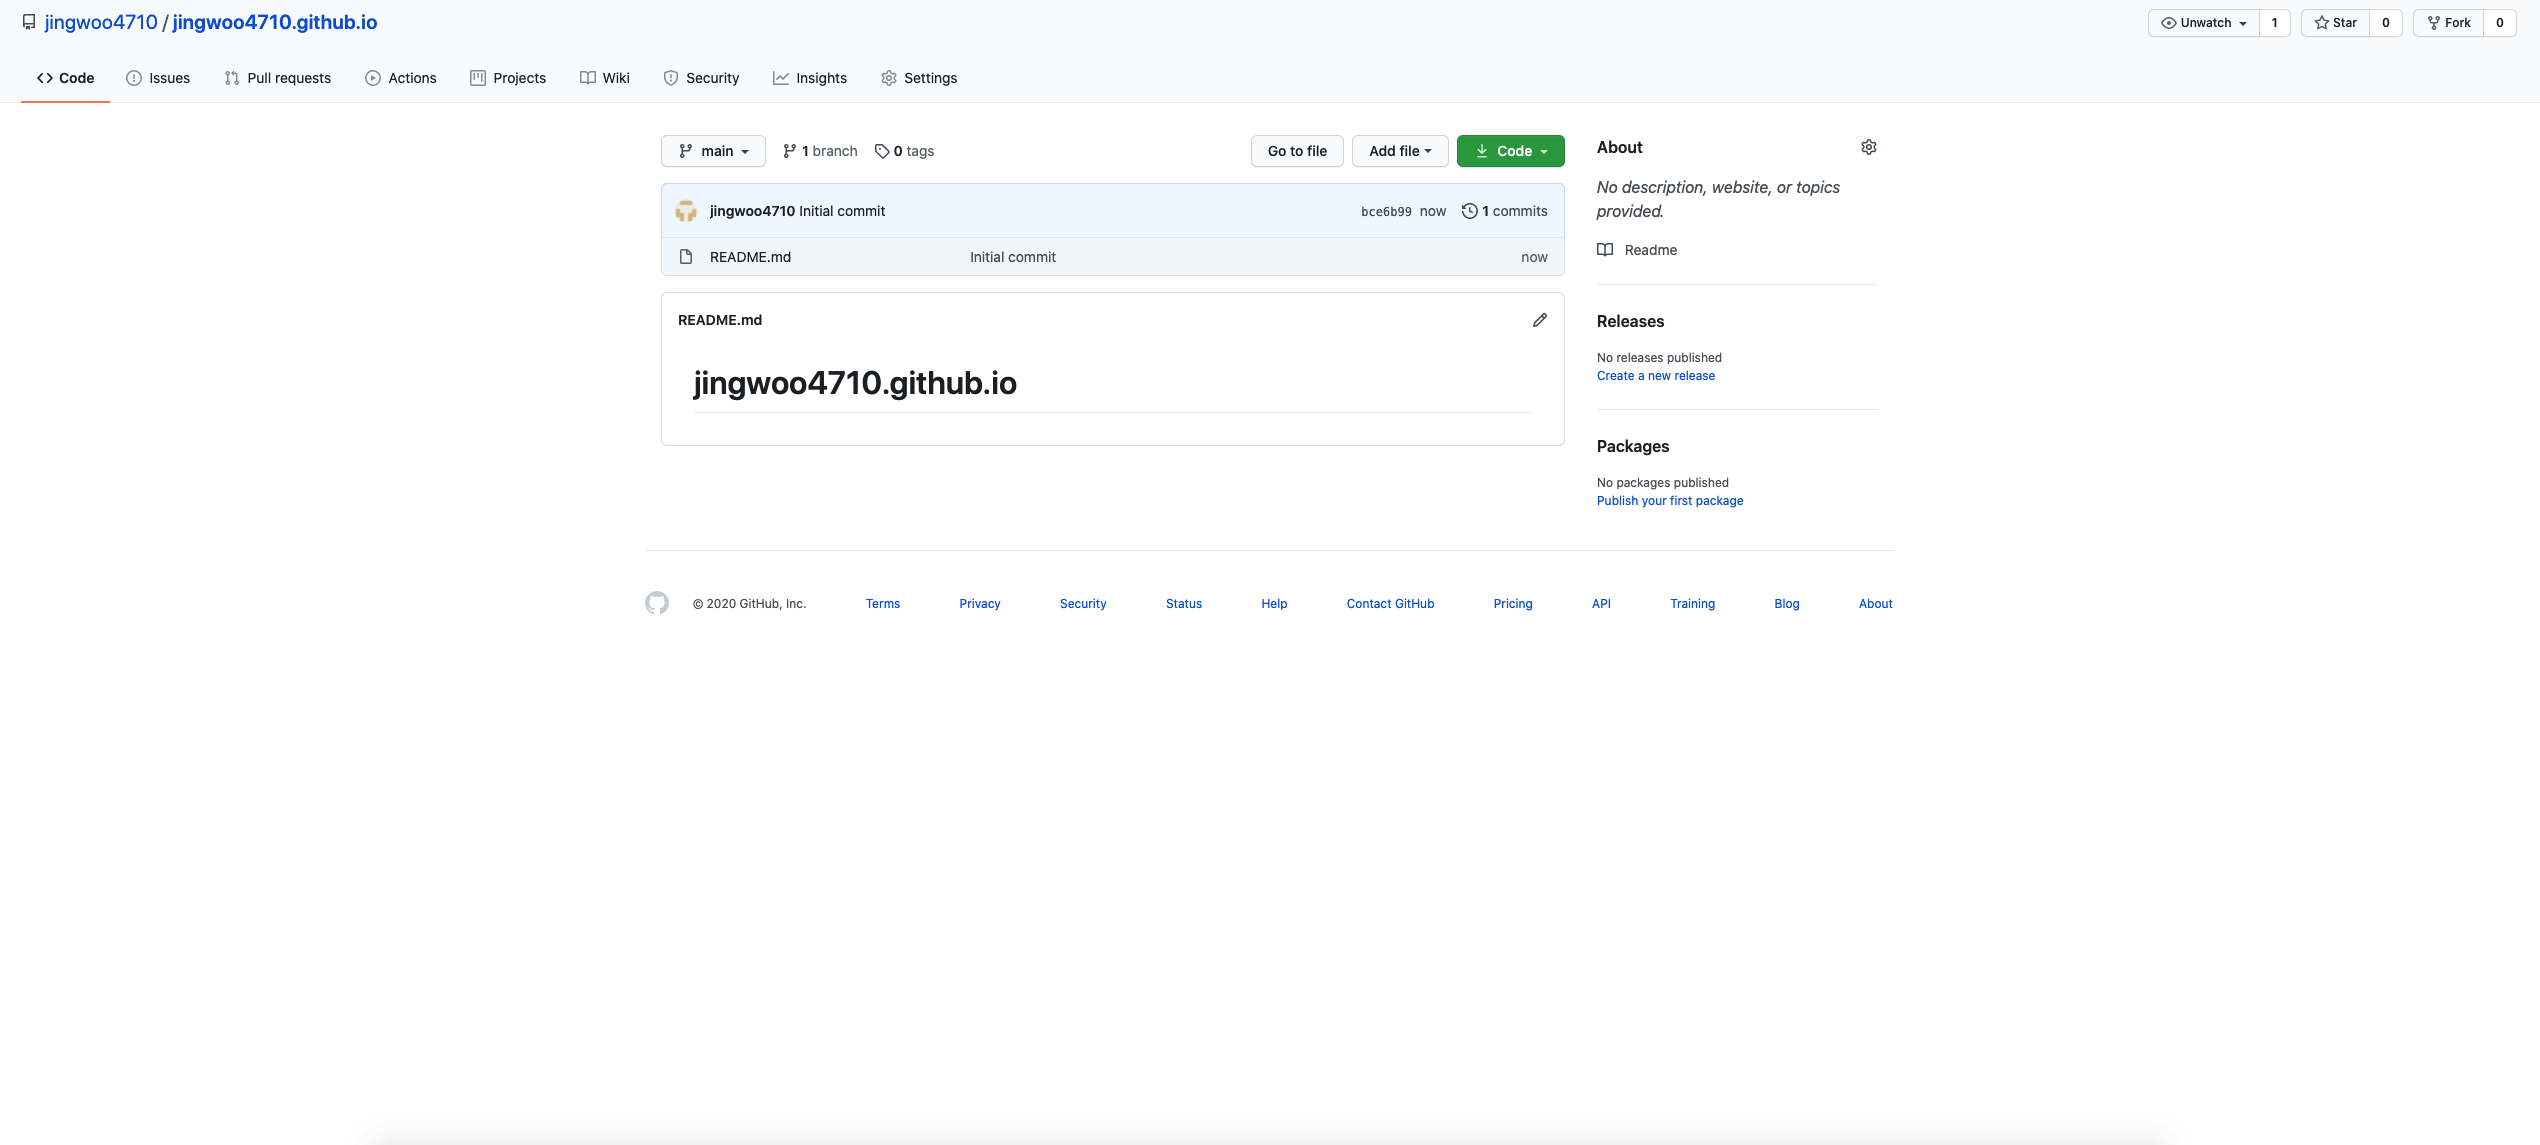Open the Terms footer link
The width and height of the screenshot is (2540, 1145).
coord(883,604)
